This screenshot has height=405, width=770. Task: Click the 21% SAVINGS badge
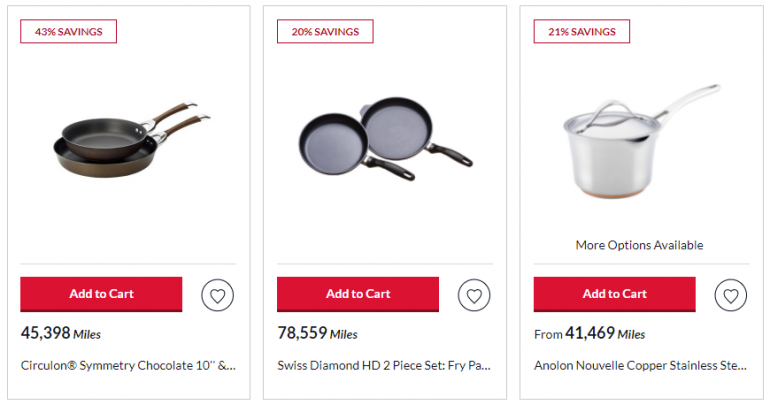point(582,32)
